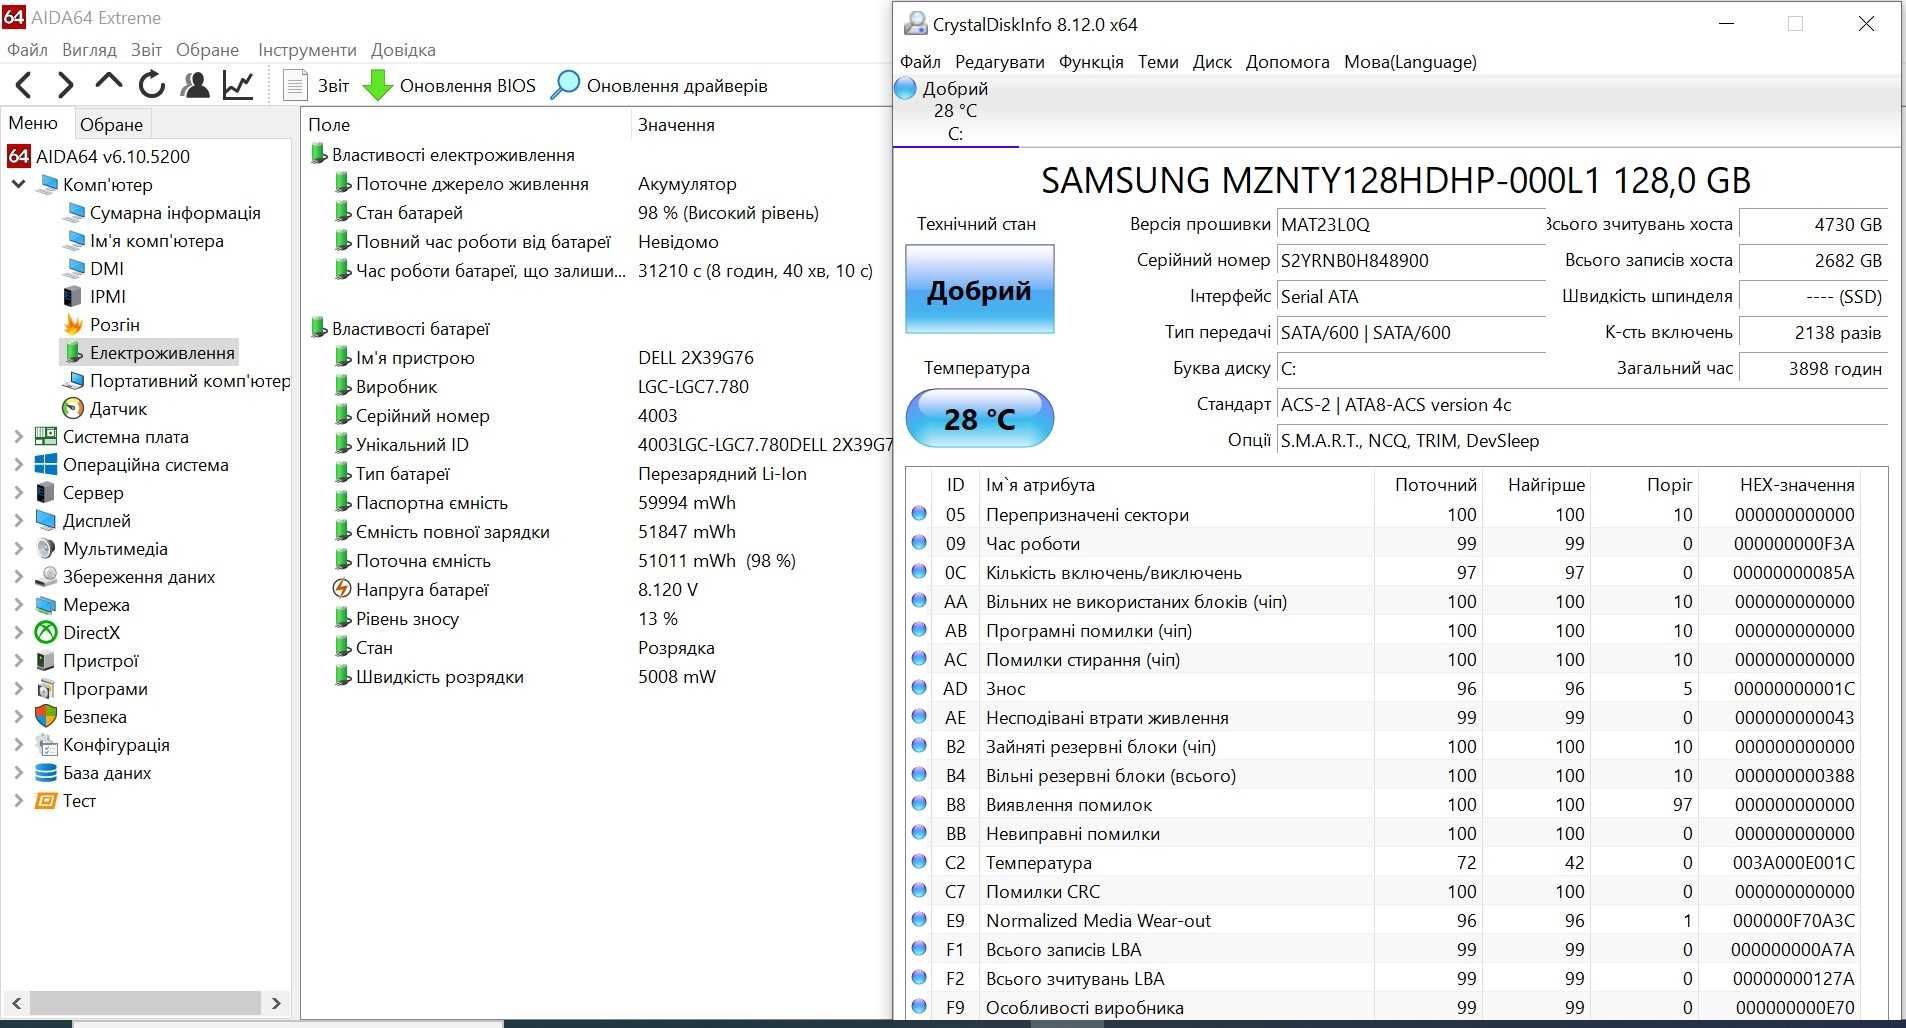Open the Звіт report toolbar button
This screenshot has width=1906, height=1028.
[316, 86]
